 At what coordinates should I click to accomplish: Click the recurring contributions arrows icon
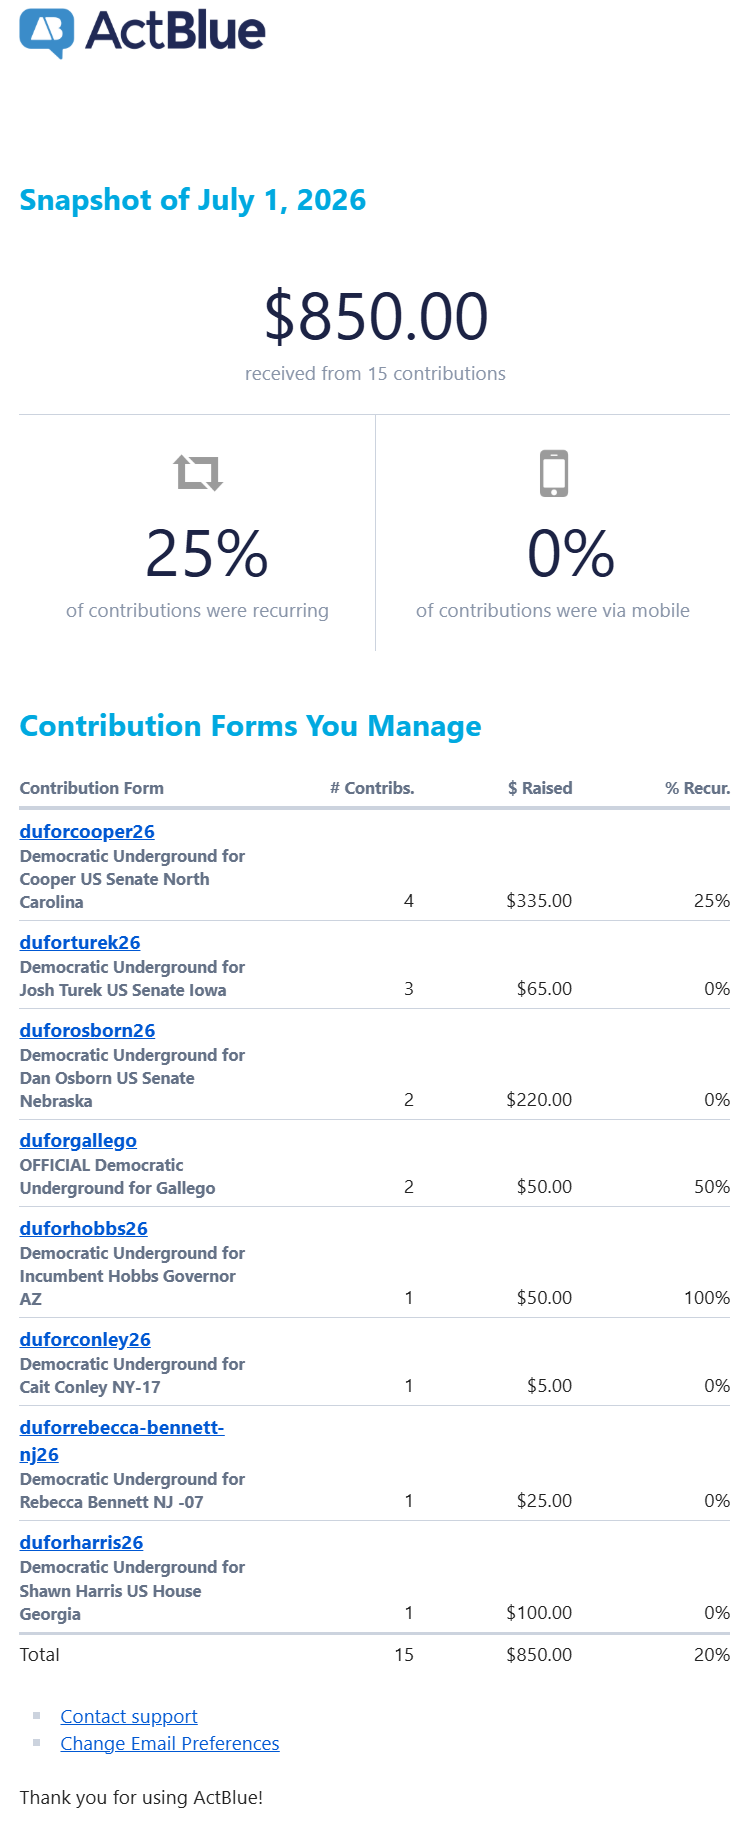tap(198, 472)
